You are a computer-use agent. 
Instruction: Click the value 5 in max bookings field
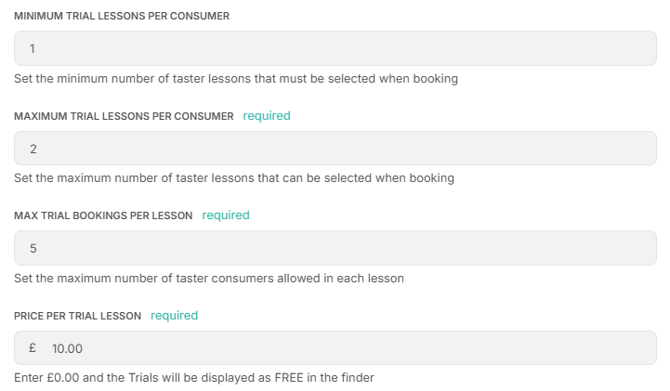click(33, 248)
